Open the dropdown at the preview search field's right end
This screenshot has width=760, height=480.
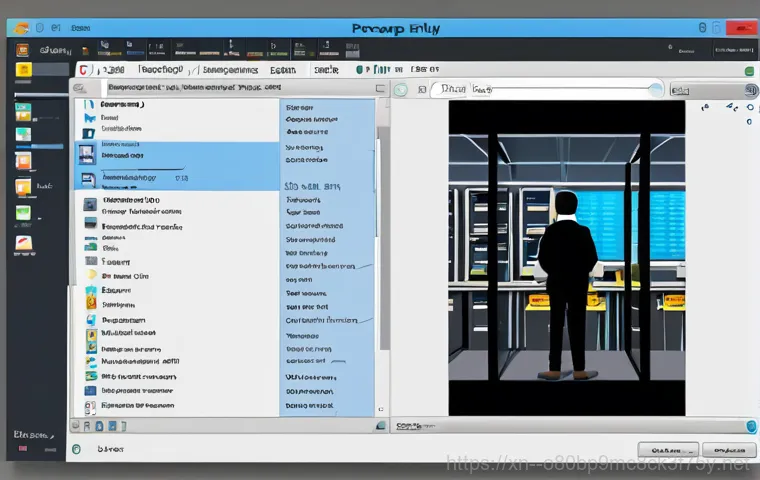click(x=655, y=90)
